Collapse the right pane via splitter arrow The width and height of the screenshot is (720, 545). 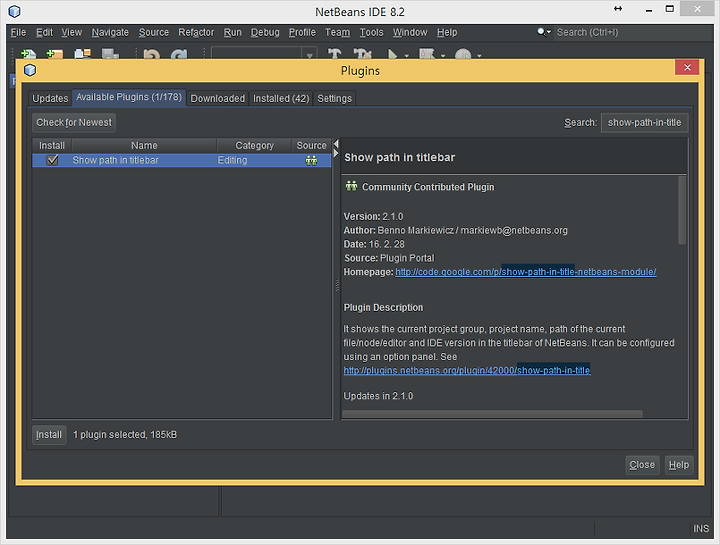tap(336, 153)
